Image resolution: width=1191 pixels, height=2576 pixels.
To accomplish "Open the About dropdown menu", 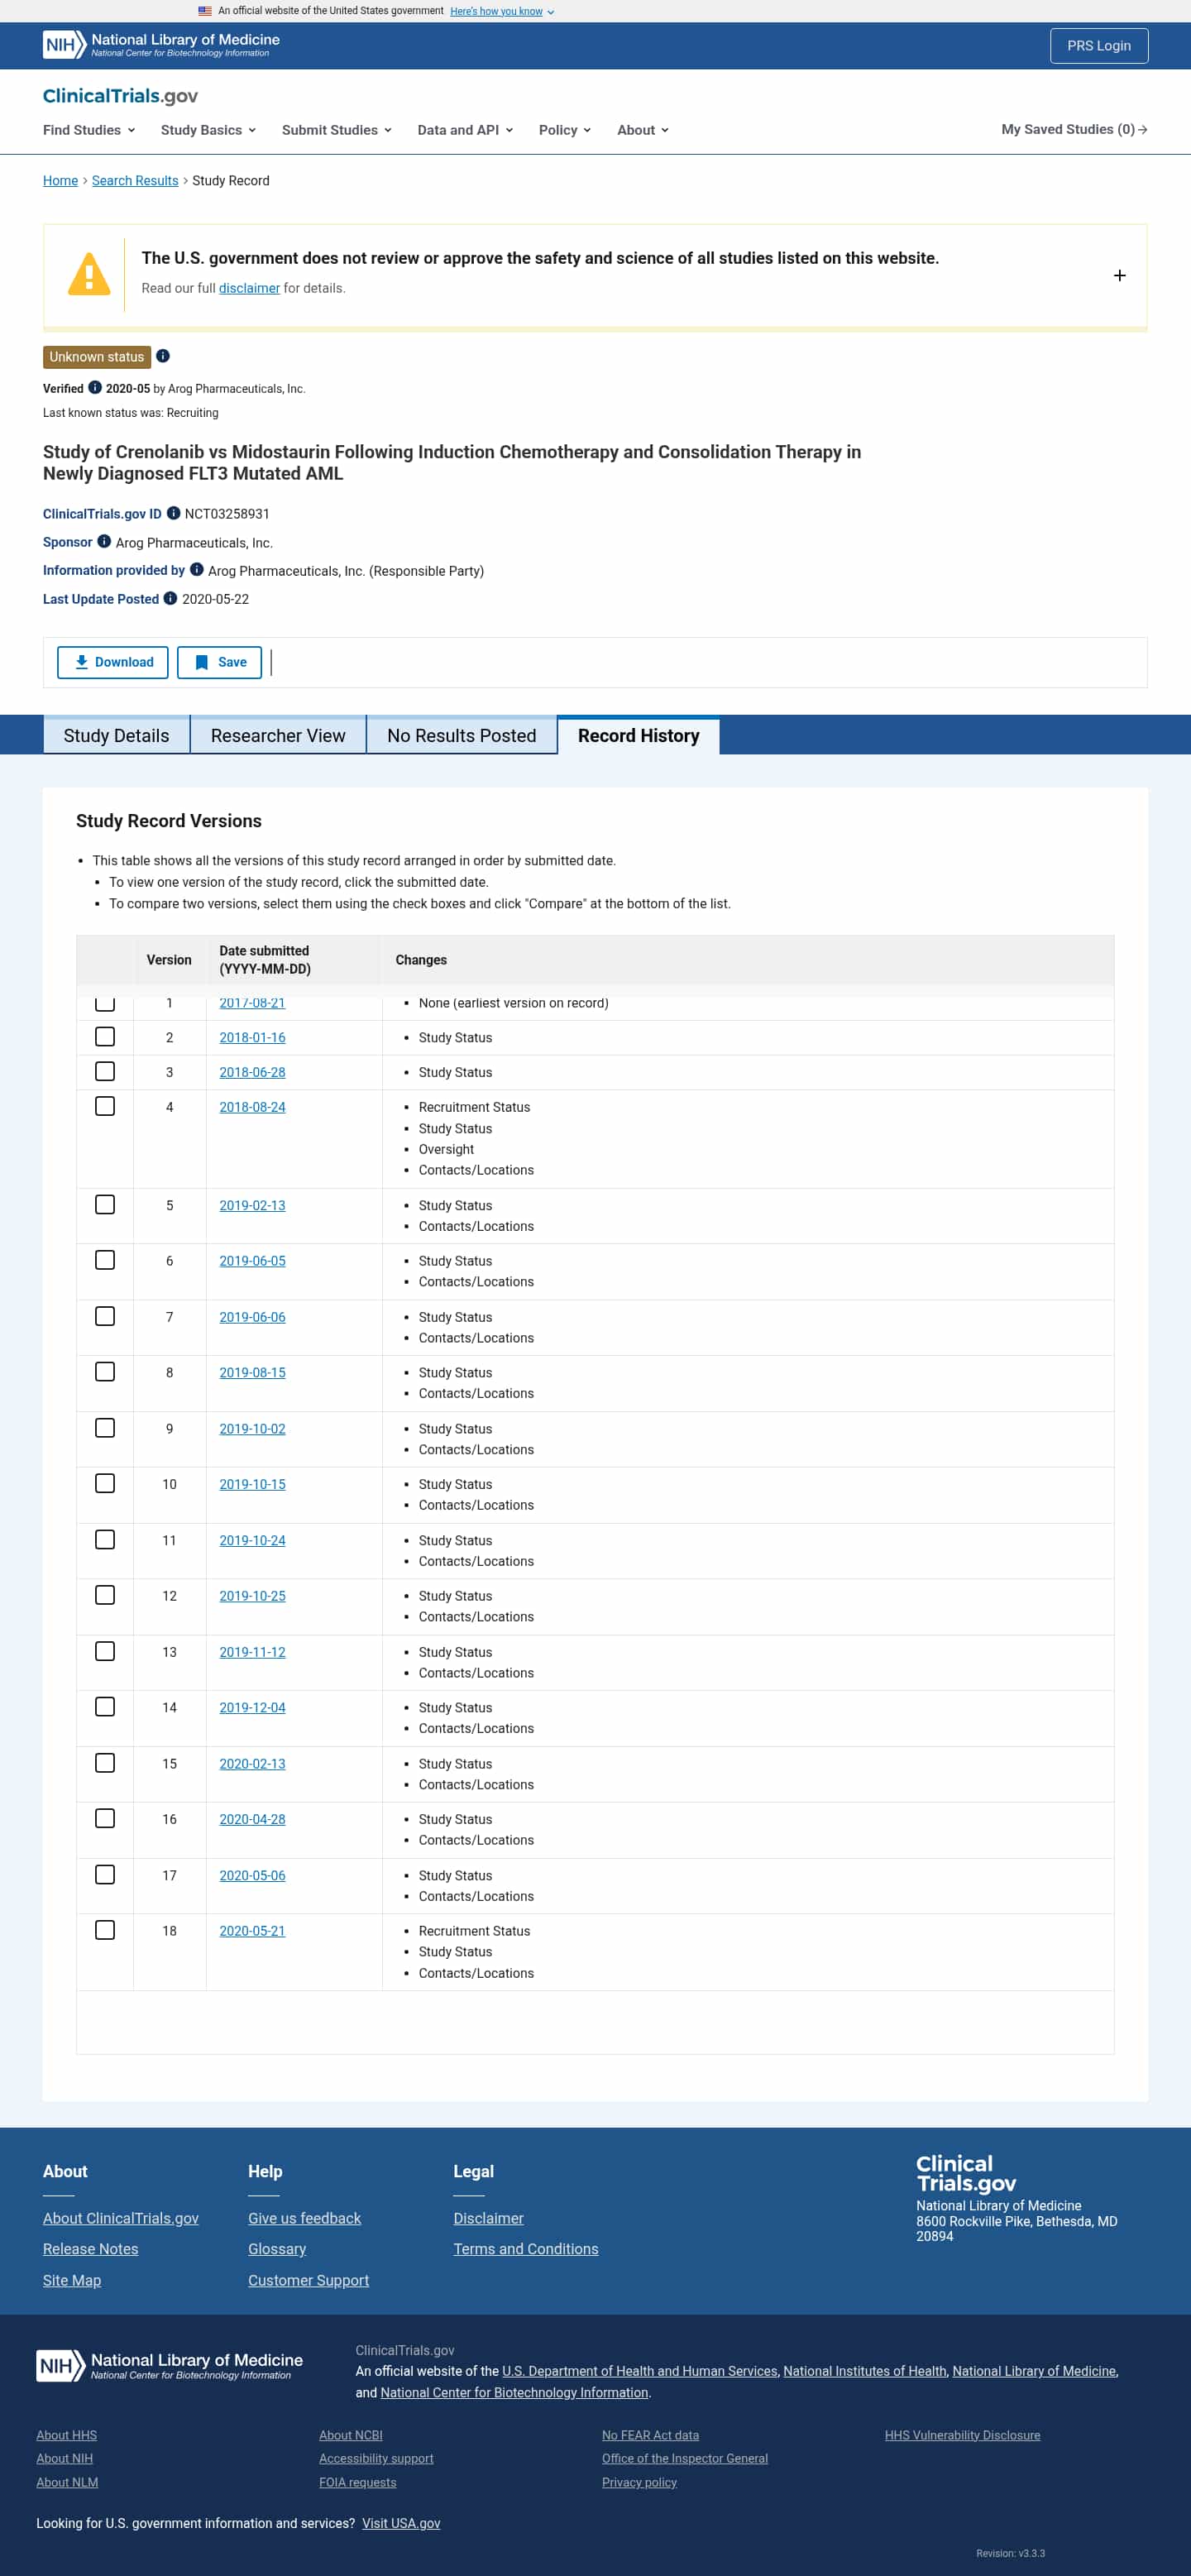I will [643, 130].
